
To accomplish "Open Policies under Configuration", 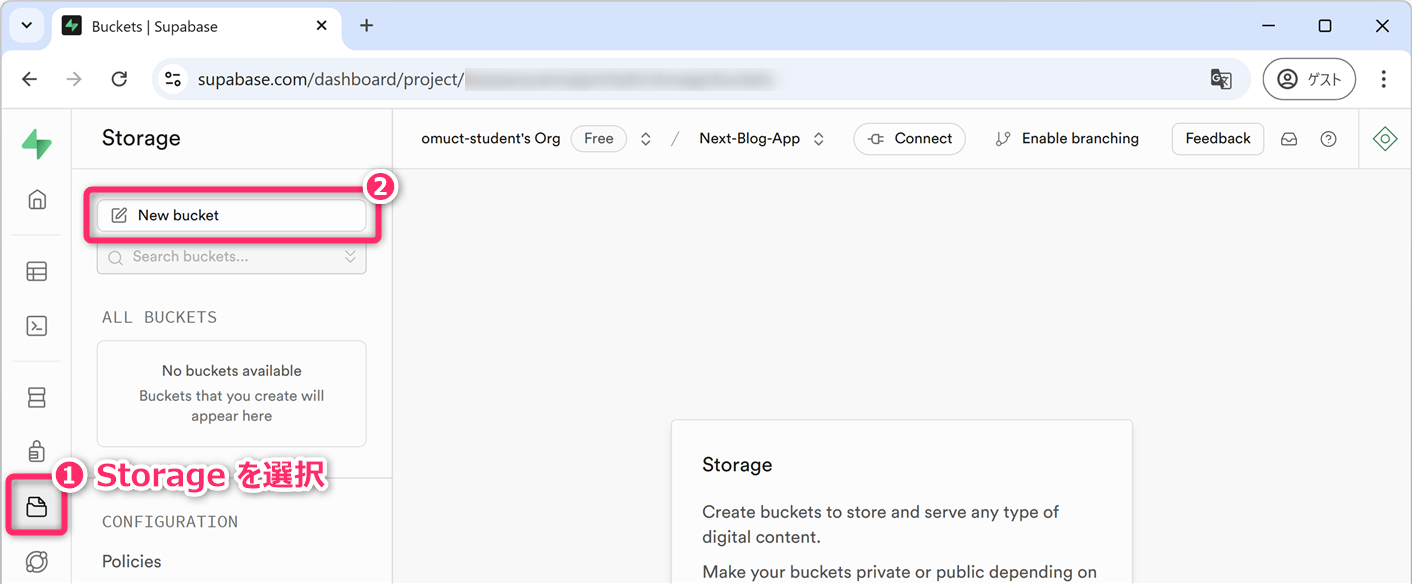I will click(132, 561).
